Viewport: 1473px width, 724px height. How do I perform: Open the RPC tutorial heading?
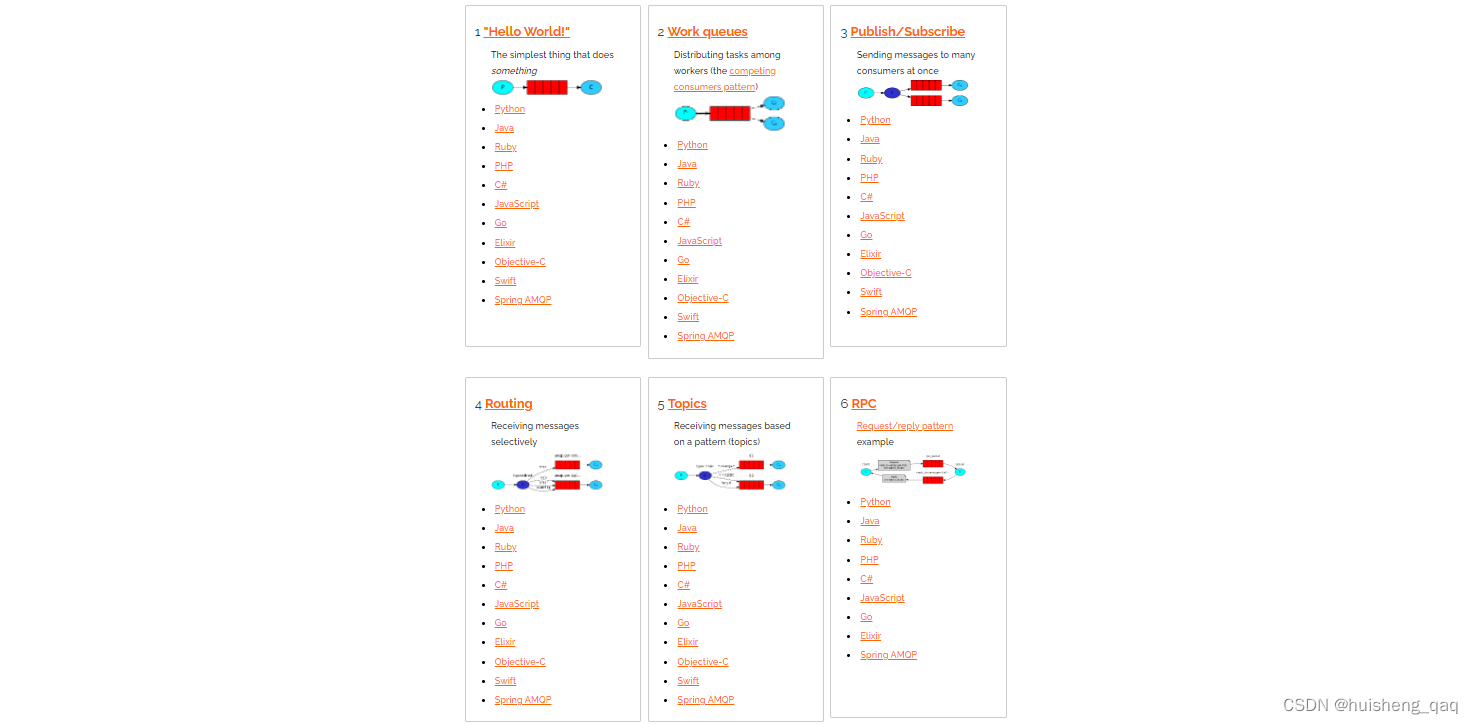click(x=864, y=404)
